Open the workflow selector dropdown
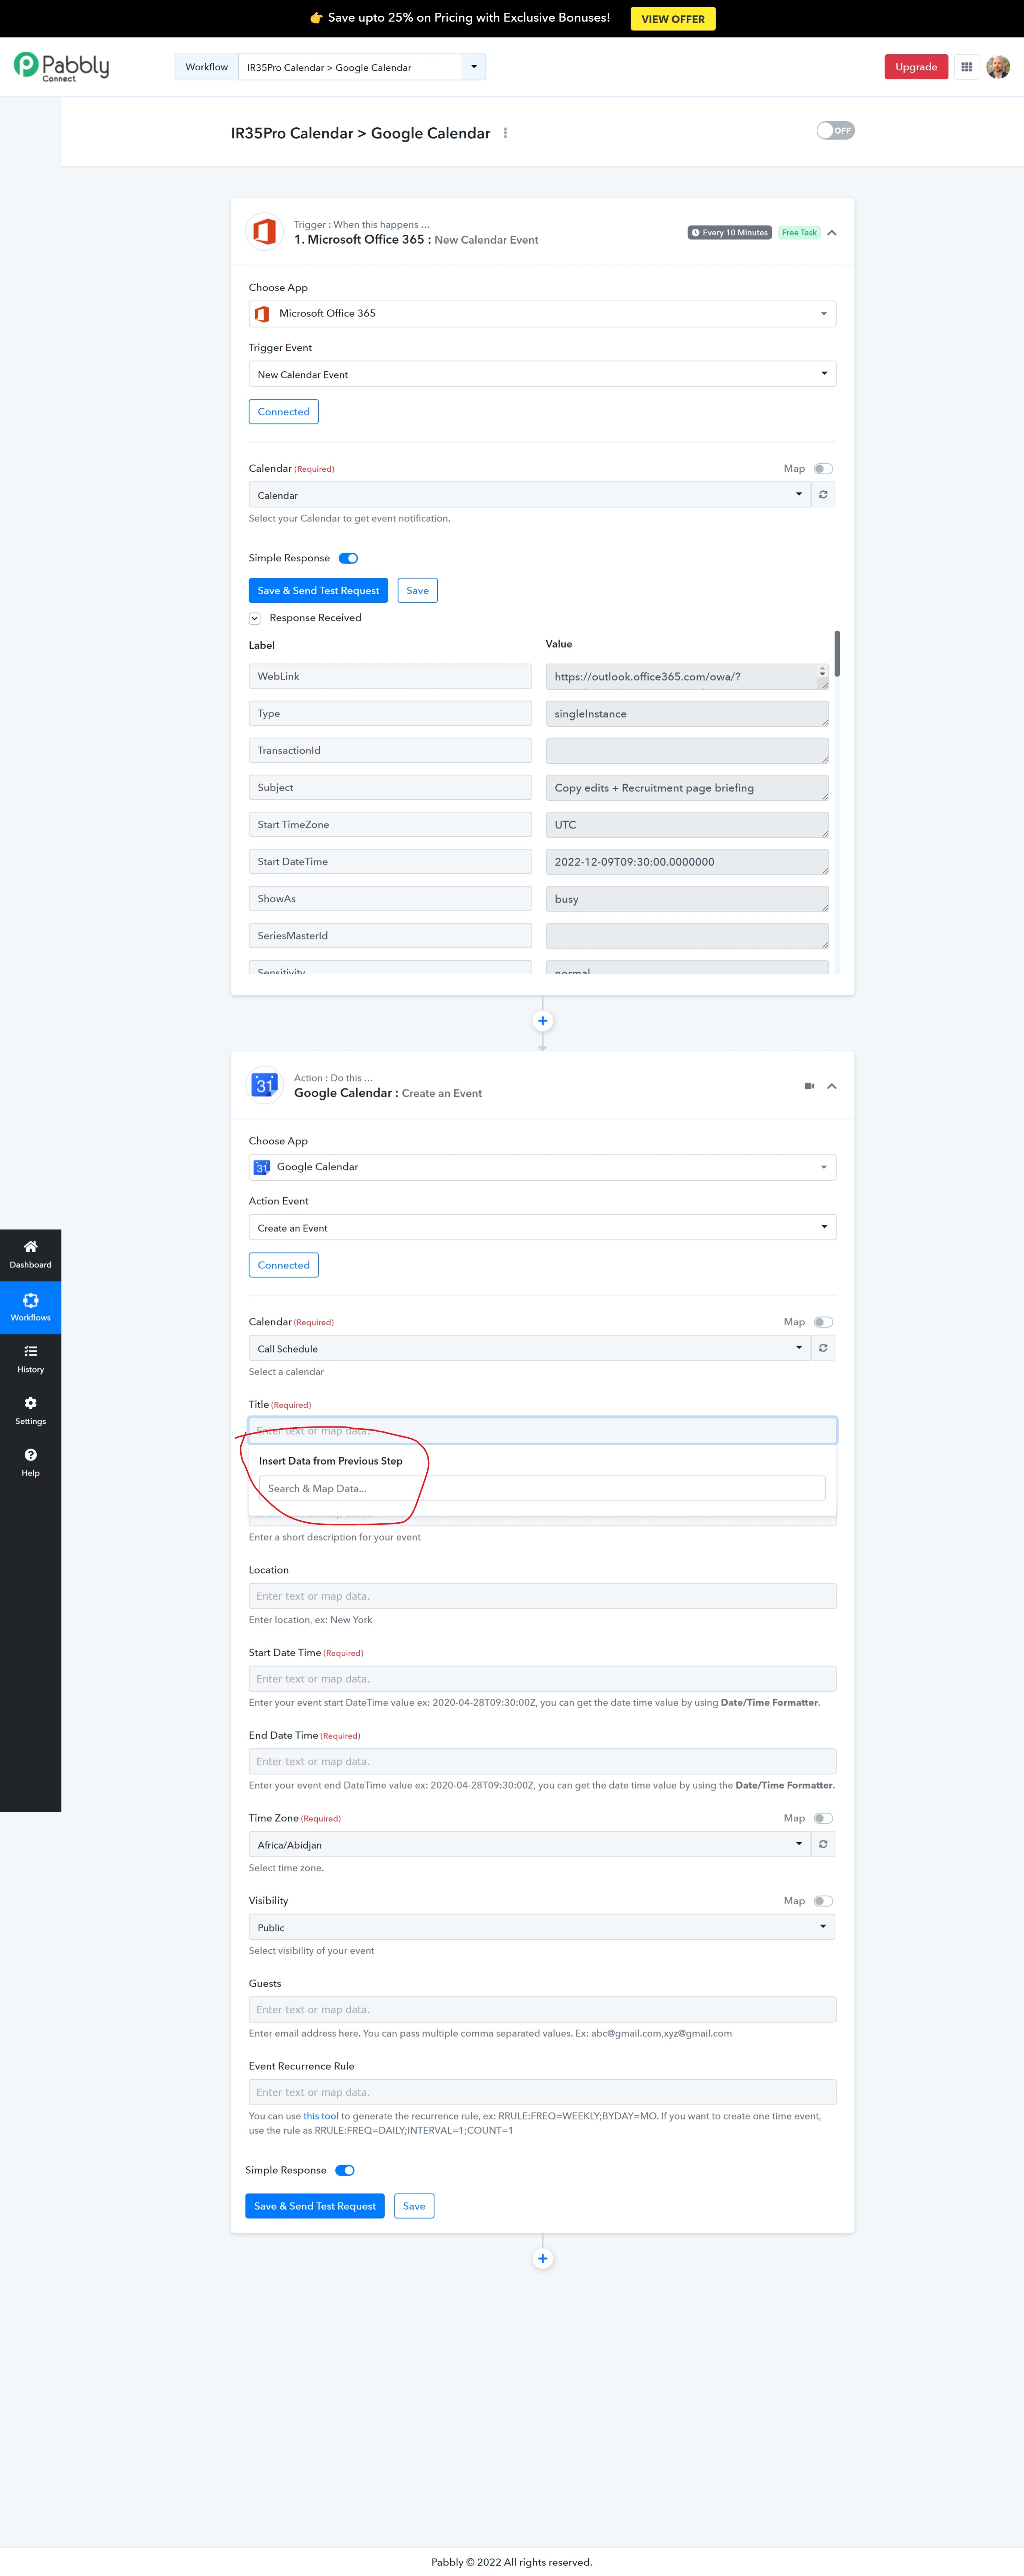Screen dimensions: 1024x2576 point(474,67)
